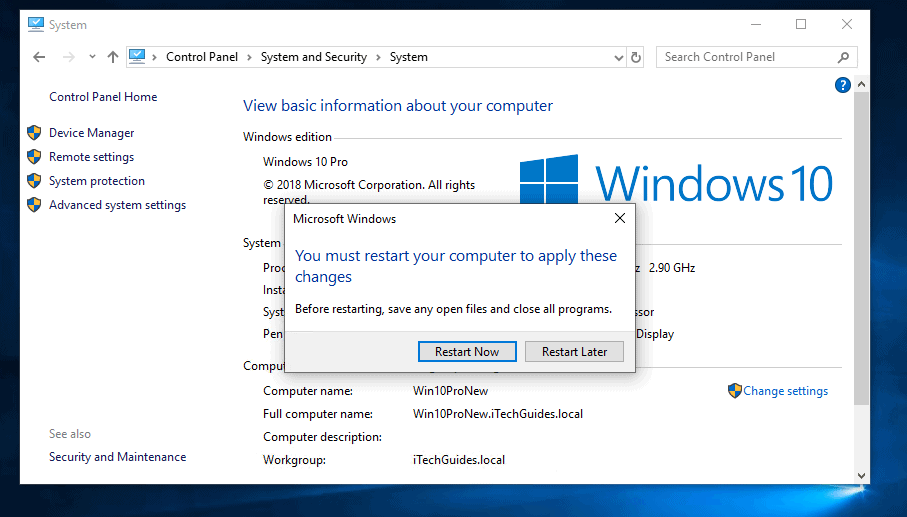This screenshot has height=517, width=907.
Task: Open Help with the question mark icon
Action: pos(843,85)
